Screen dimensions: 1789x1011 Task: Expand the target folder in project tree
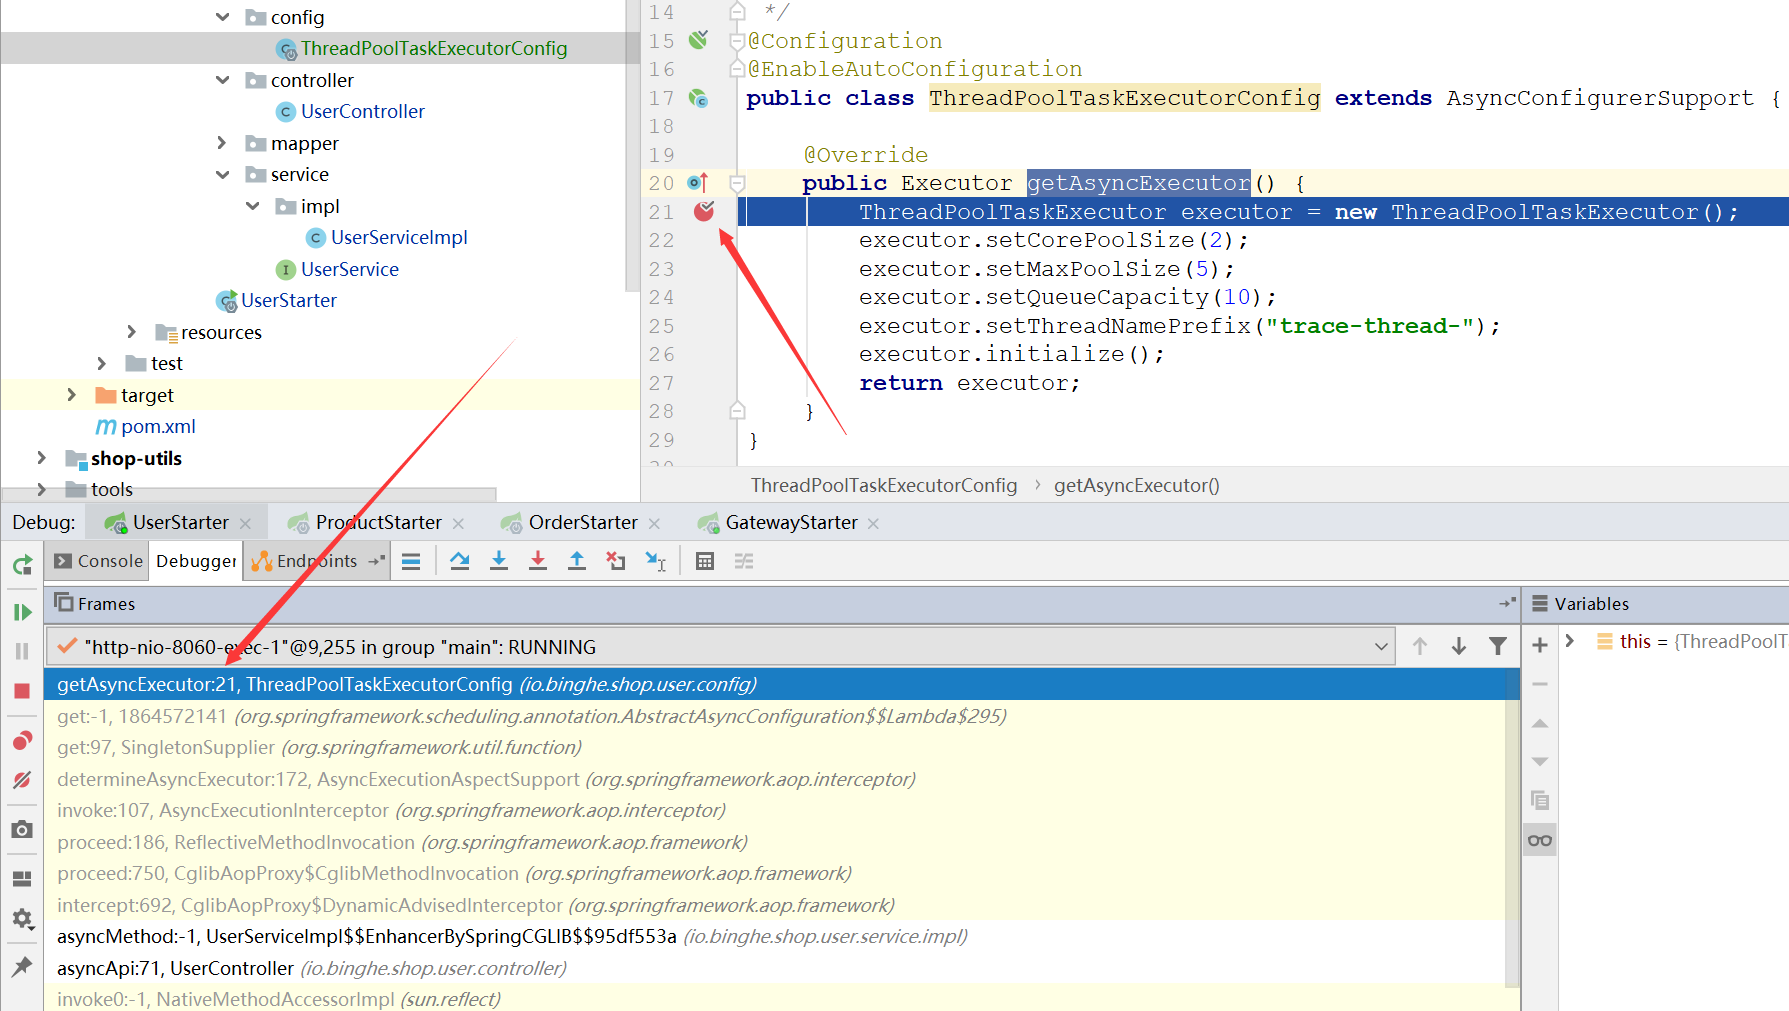(71, 395)
